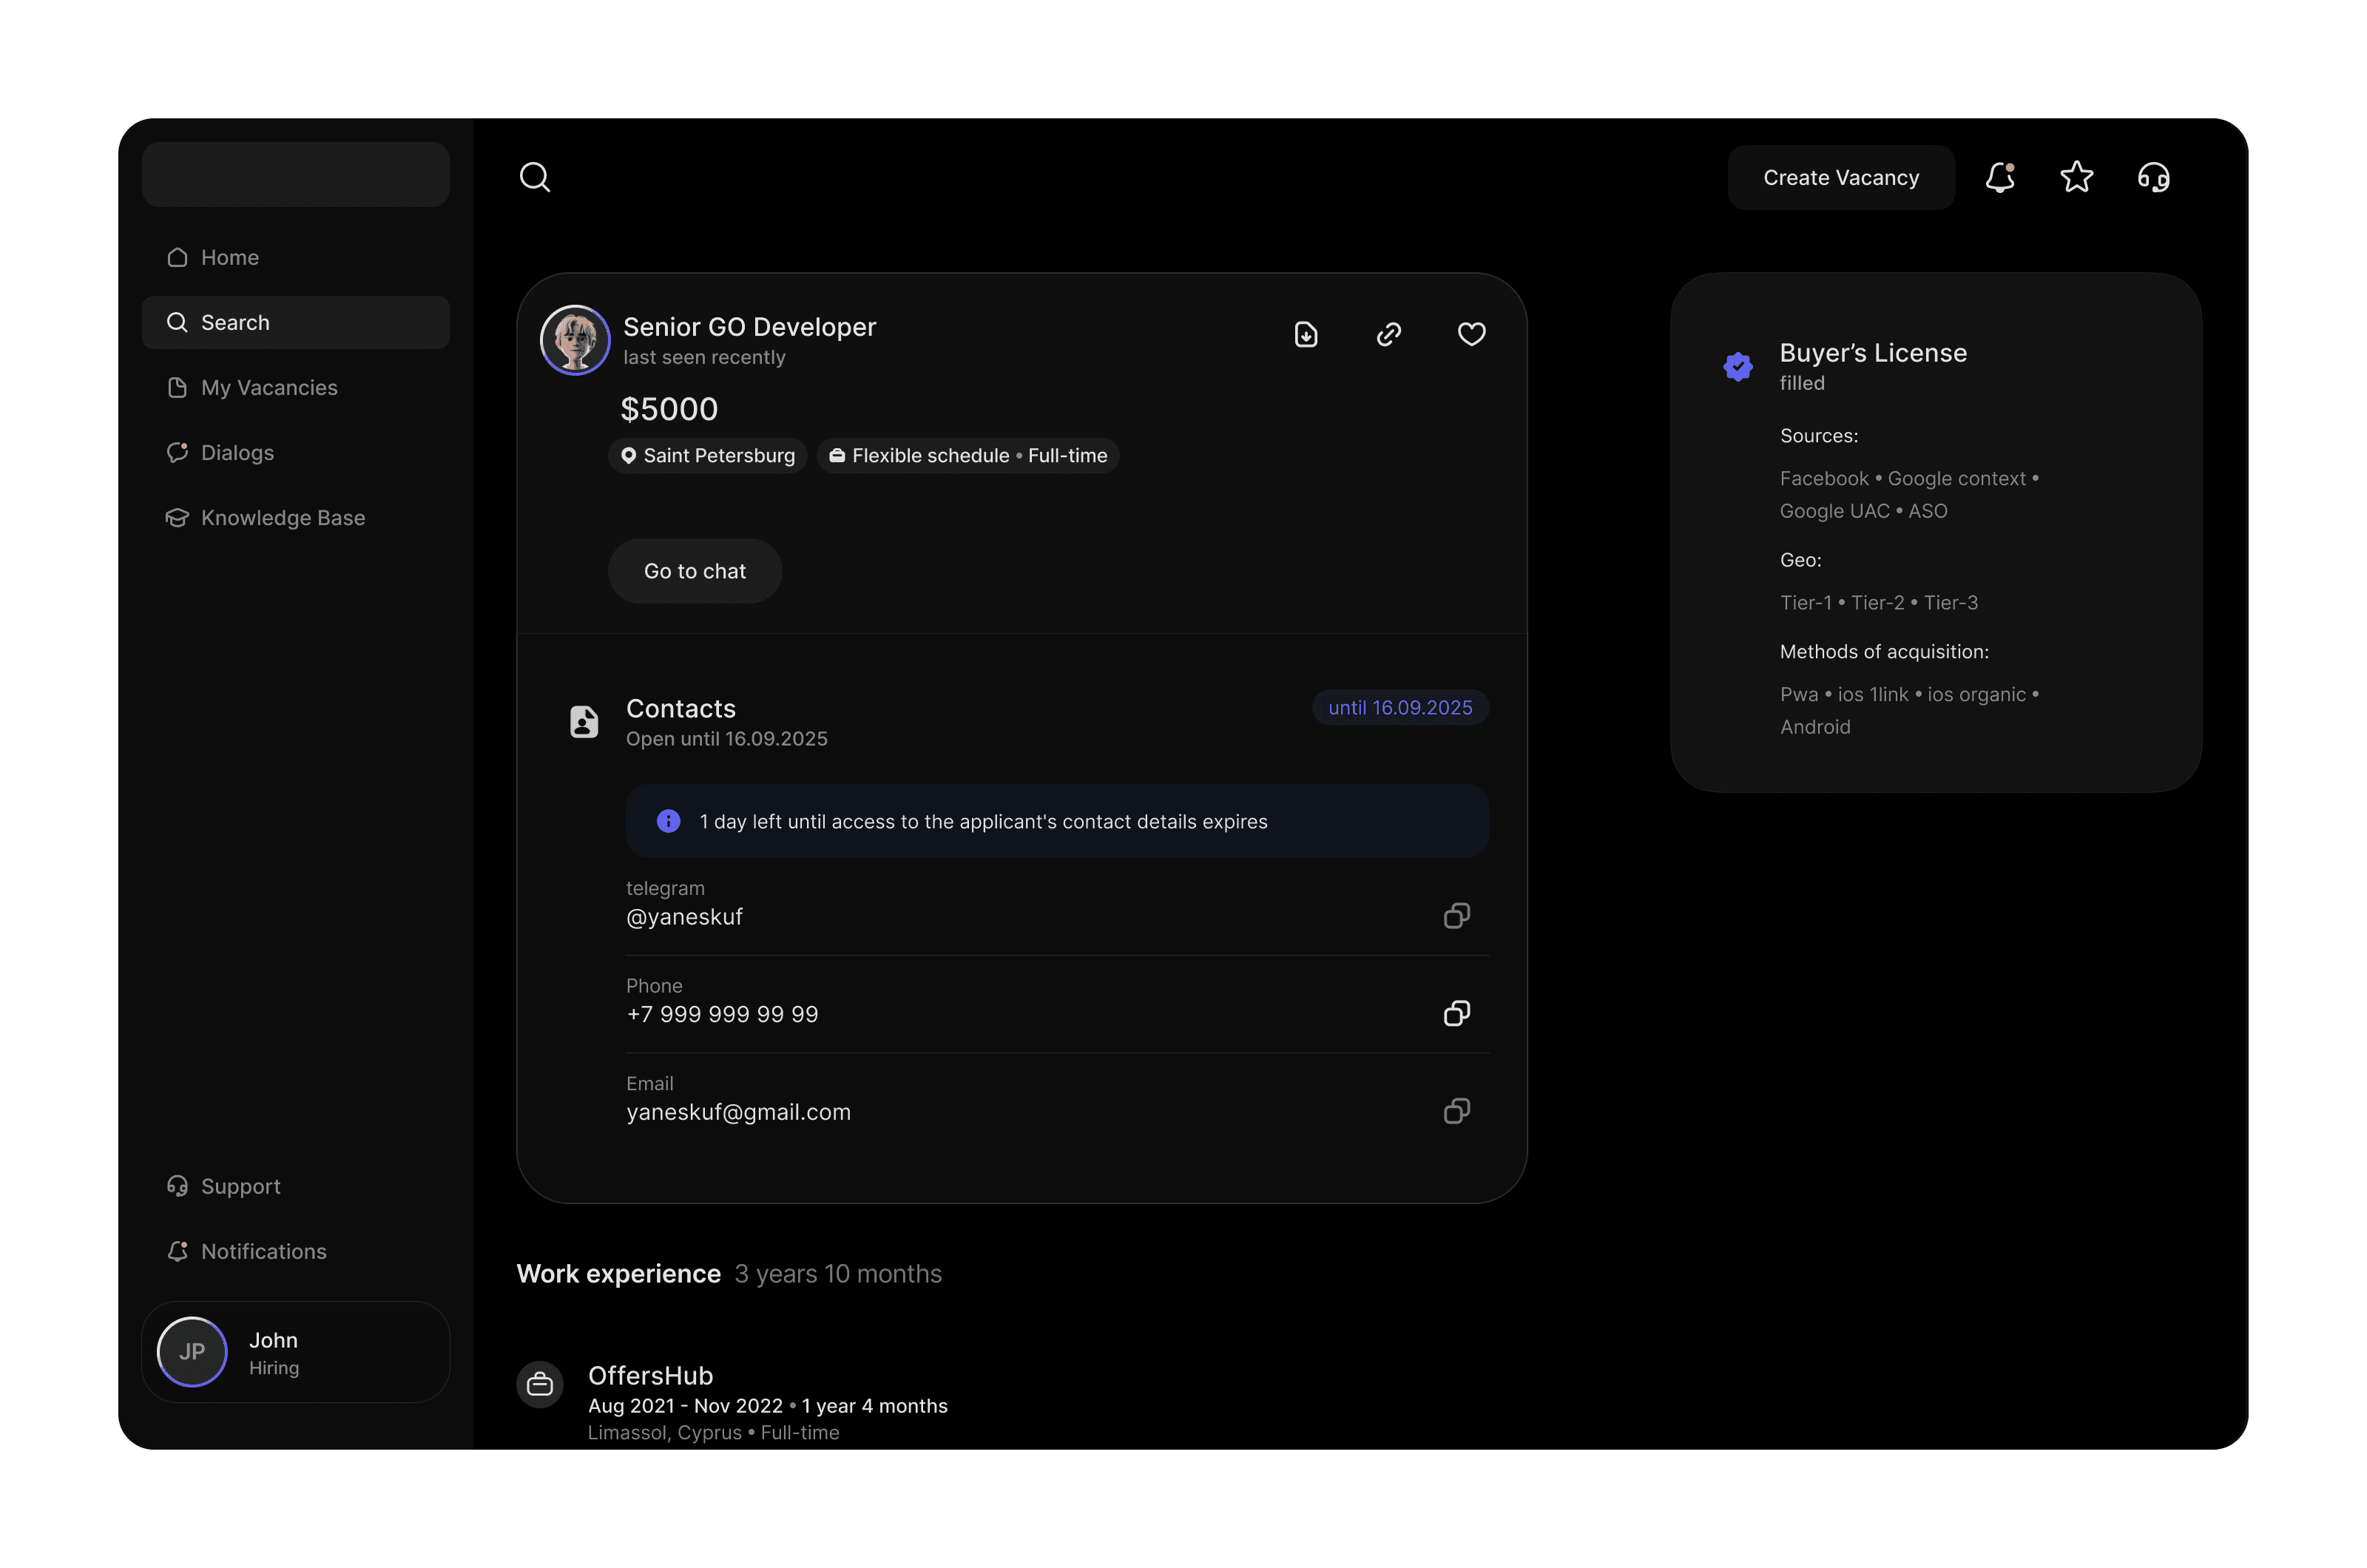Click the headset support icon in header
The image size is (2367, 1568).
coord(2153,177)
